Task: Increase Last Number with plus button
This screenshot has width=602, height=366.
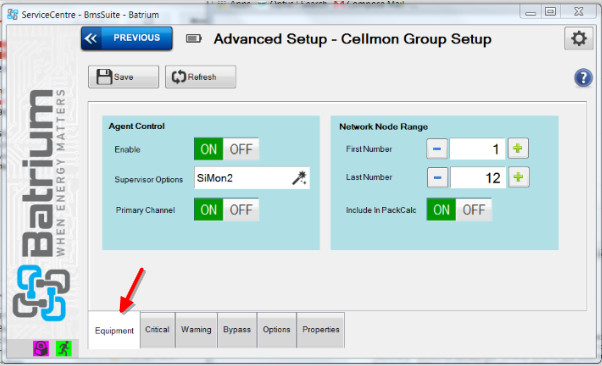Action: tap(519, 177)
